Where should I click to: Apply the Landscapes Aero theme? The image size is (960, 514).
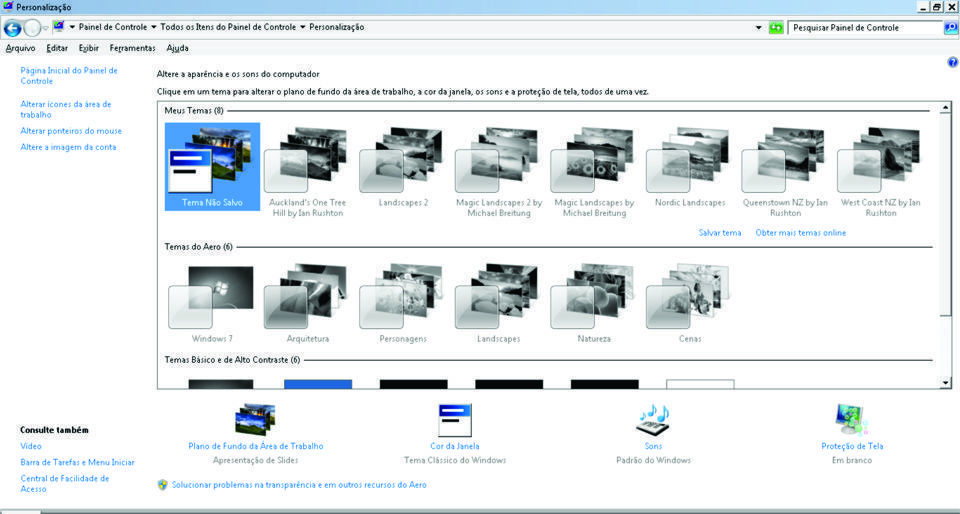coord(499,304)
